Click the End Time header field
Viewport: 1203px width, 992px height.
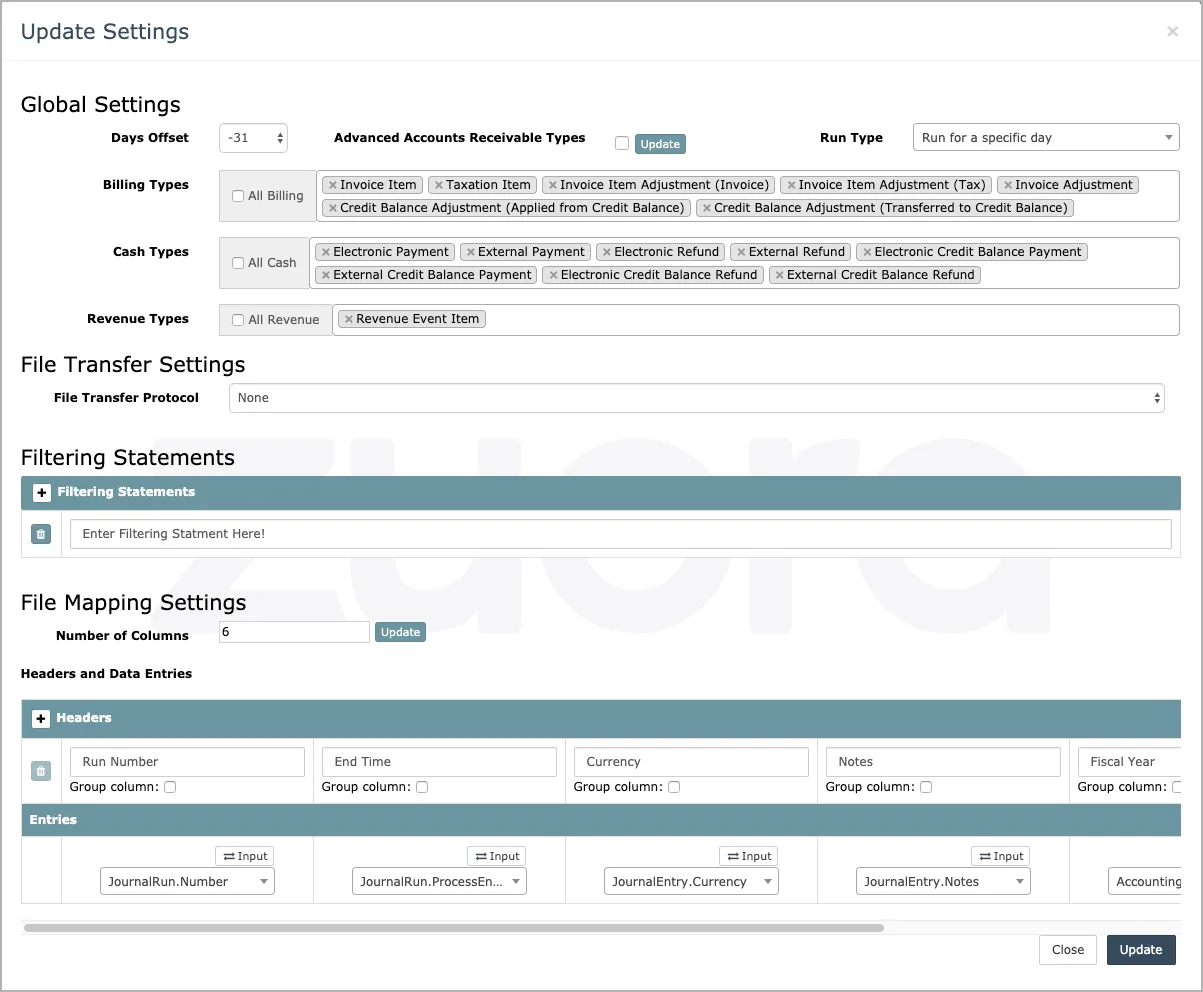(439, 762)
